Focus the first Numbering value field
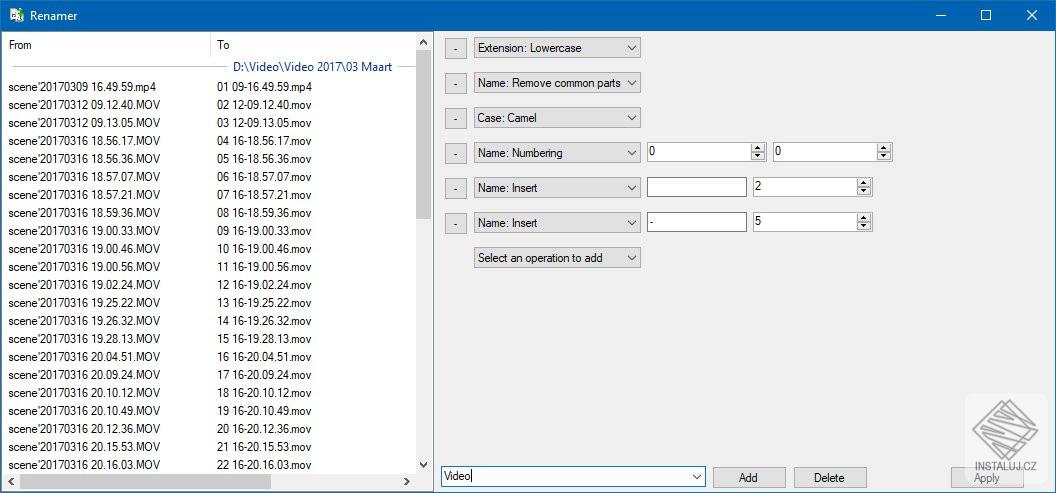The height and width of the screenshot is (493, 1056). tap(698, 152)
